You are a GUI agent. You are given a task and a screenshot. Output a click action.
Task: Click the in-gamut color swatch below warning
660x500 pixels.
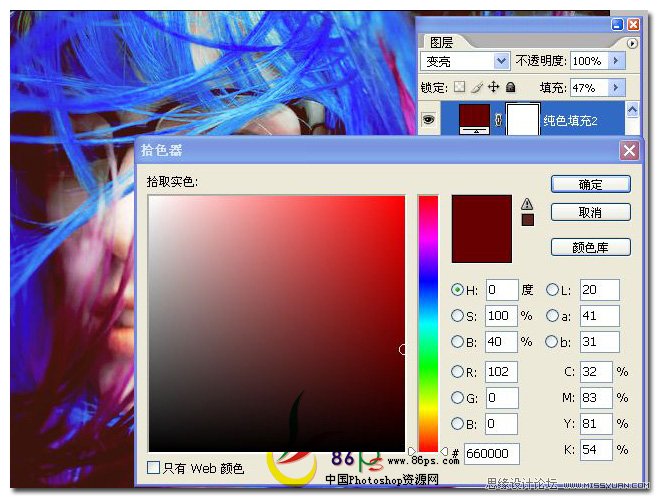point(527,220)
